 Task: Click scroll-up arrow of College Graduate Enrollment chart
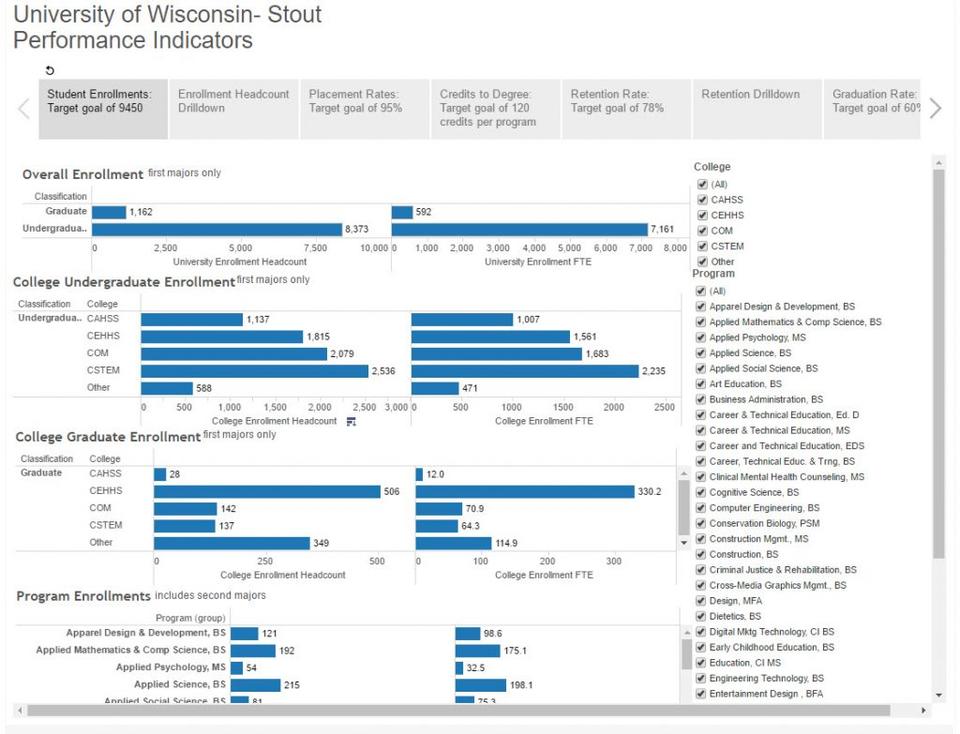tap(684, 473)
